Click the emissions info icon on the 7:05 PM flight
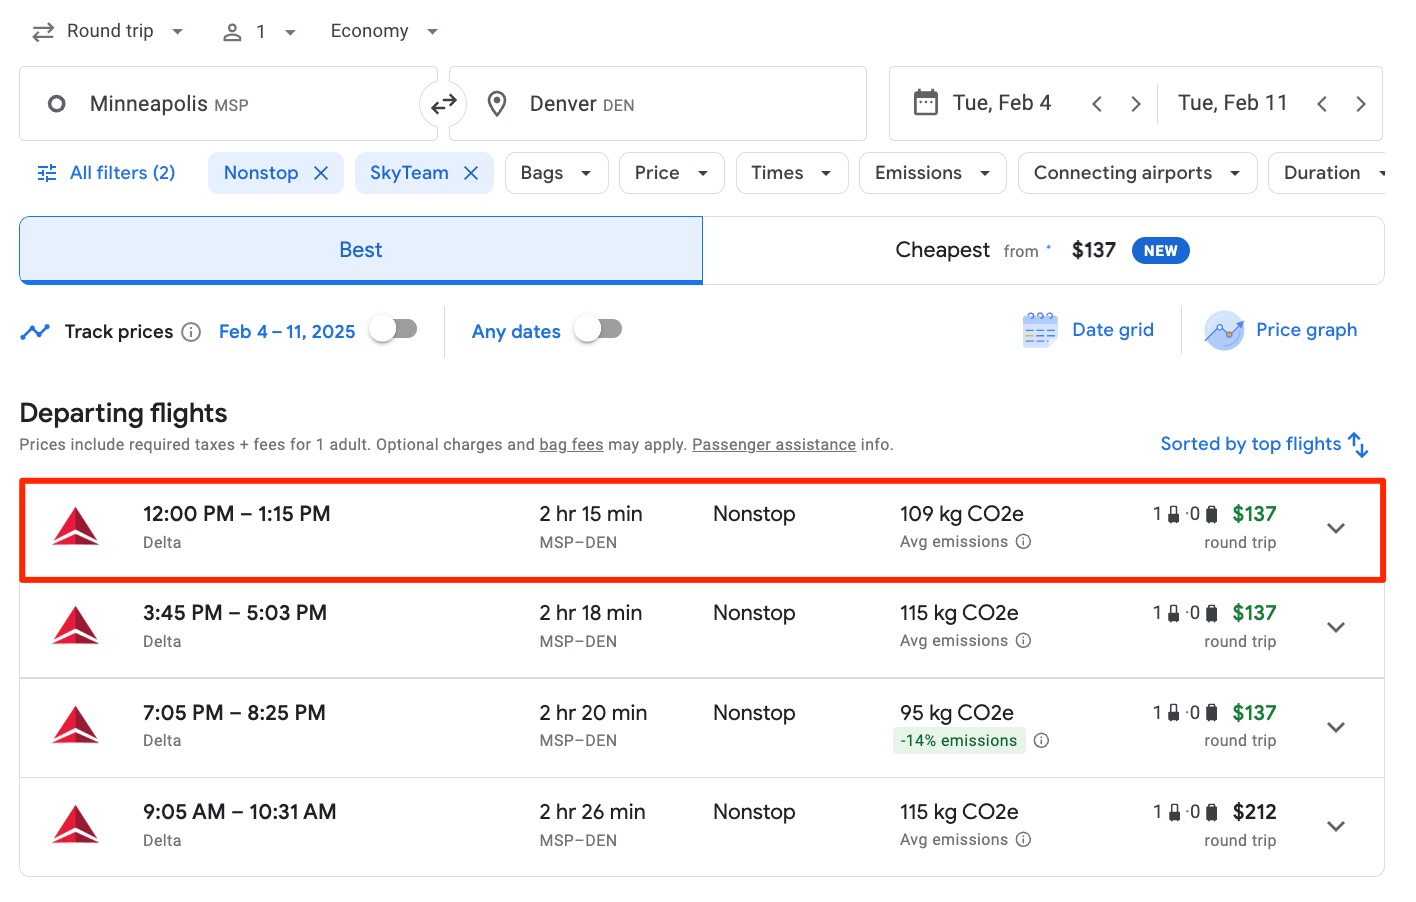The height and width of the screenshot is (902, 1416). (x=1041, y=741)
